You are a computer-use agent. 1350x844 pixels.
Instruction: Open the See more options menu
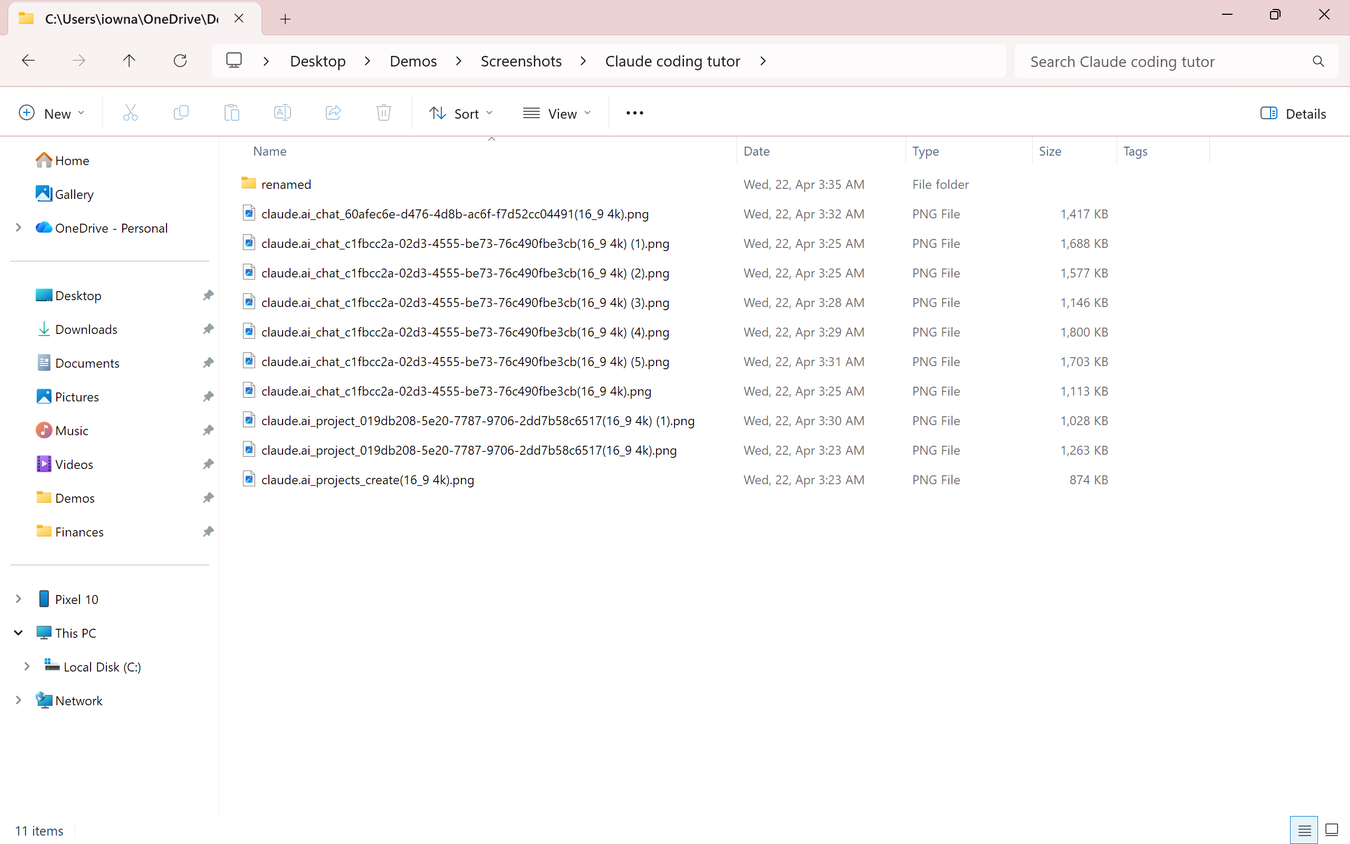pyautogui.click(x=635, y=113)
